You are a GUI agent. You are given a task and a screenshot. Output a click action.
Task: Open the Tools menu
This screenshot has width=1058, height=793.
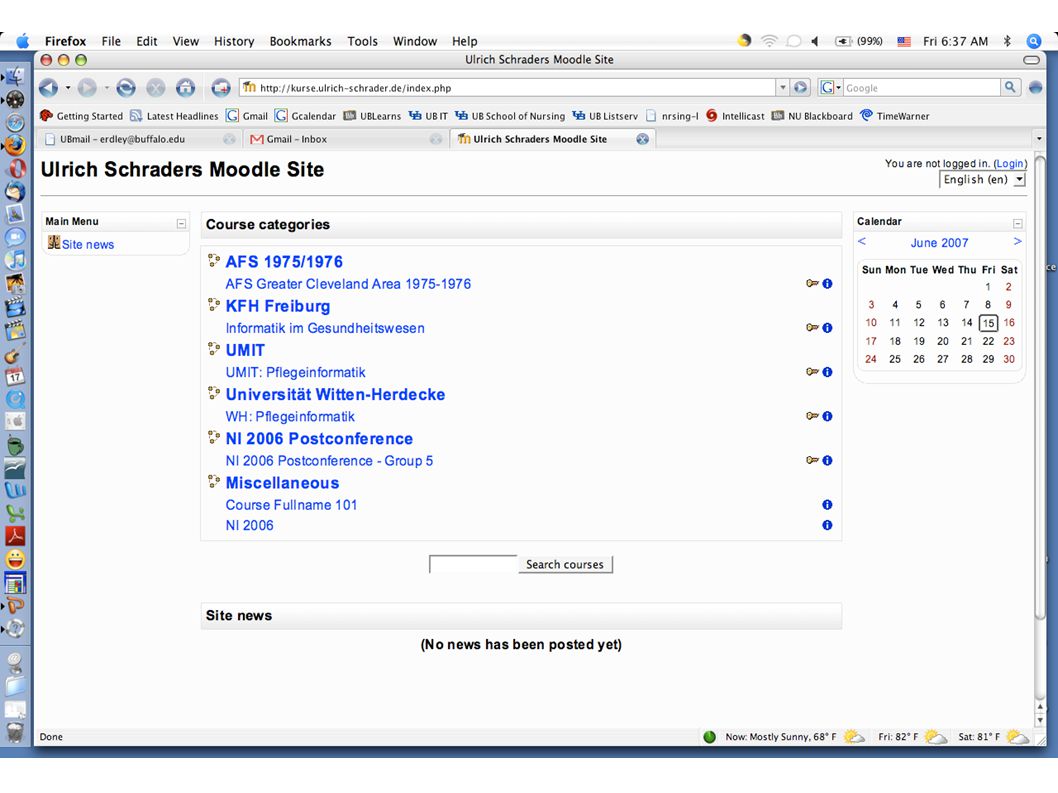[362, 41]
